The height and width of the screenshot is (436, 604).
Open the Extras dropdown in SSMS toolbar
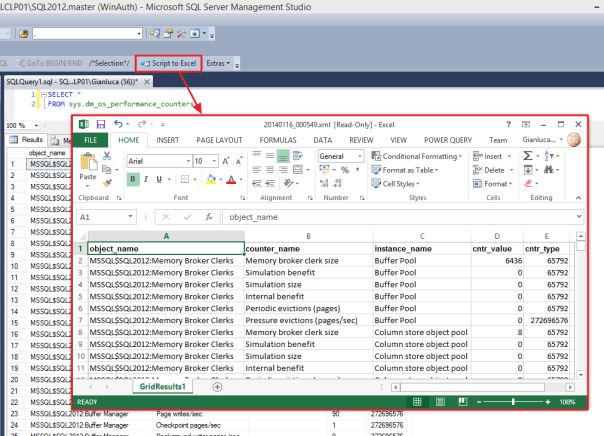[x=218, y=63]
